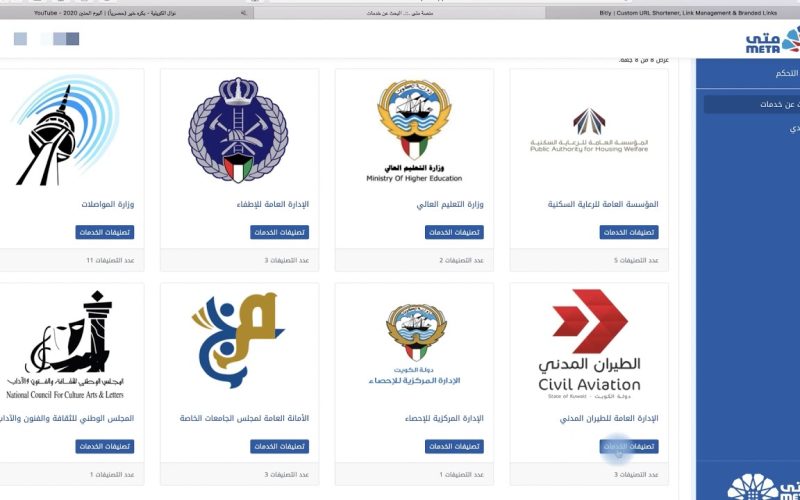This screenshot has width=800, height=500.
Task: Click Central Statistical Bureau emblem
Action: 416,333
